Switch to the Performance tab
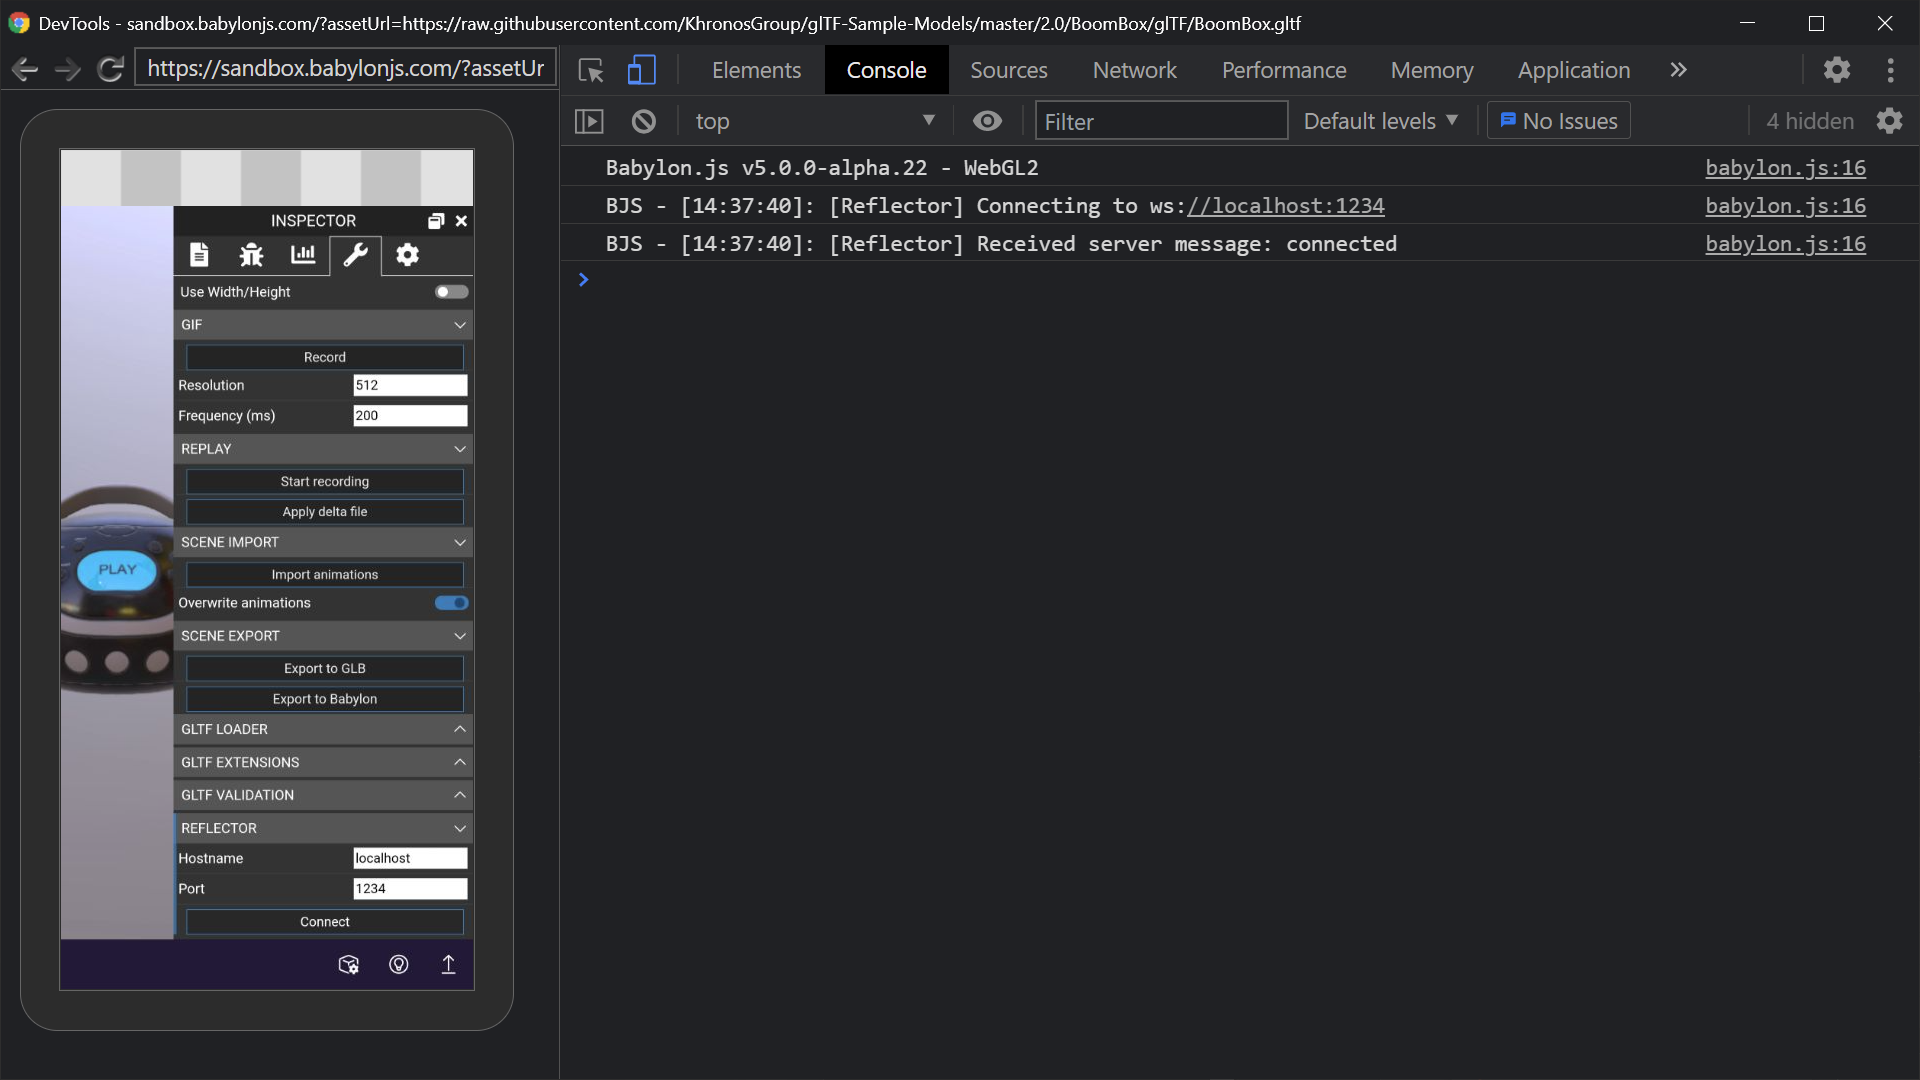The height and width of the screenshot is (1080, 1920). pyautogui.click(x=1283, y=70)
